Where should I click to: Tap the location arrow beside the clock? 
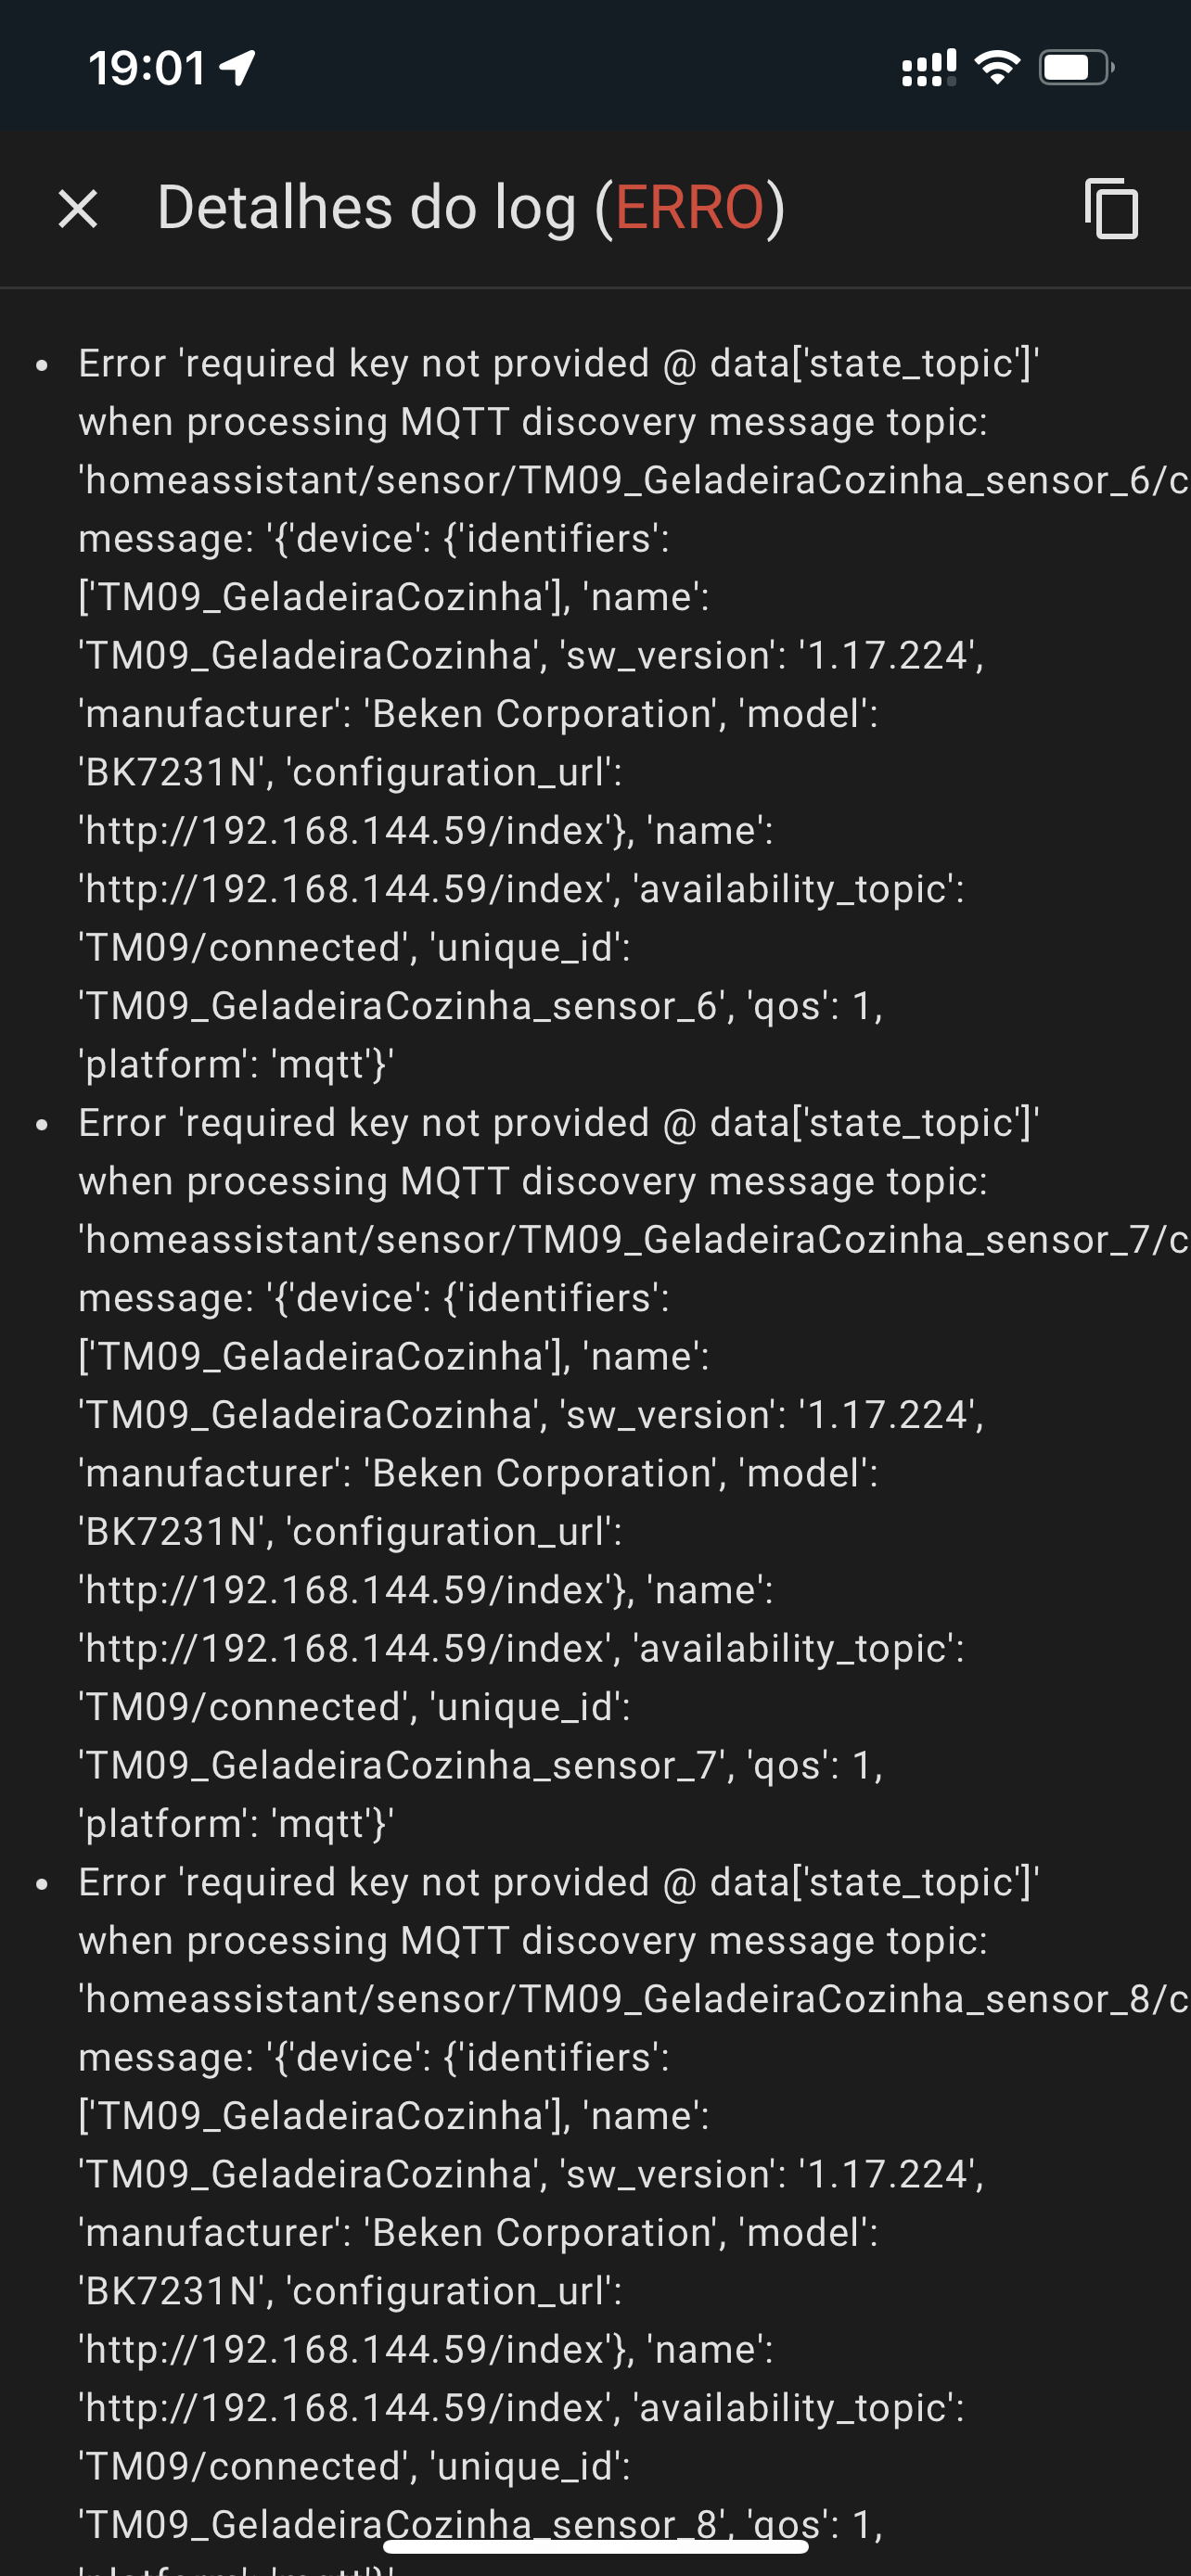pyautogui.click(x=238, y=68)
